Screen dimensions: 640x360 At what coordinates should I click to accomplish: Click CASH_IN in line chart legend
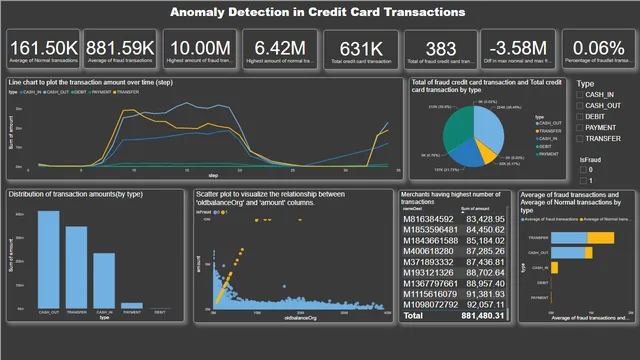(x=31, y=92)
